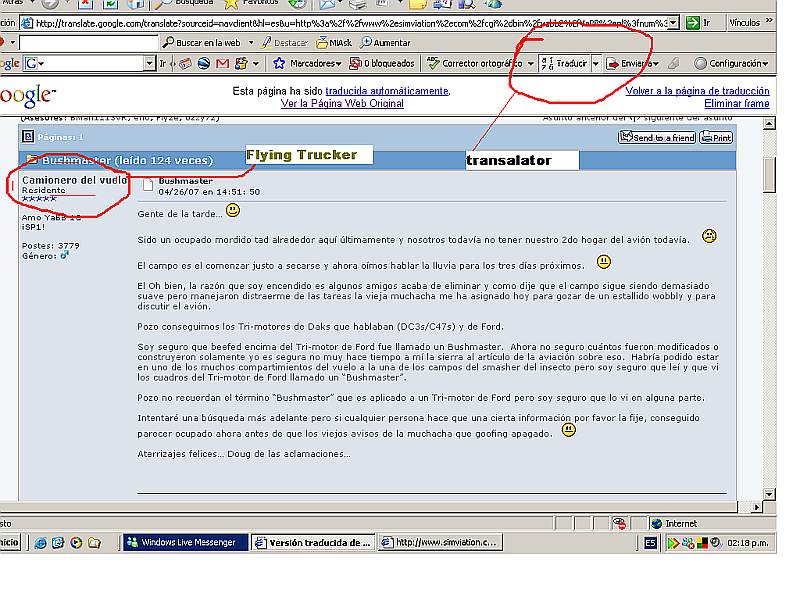Expand the Traducir dropdown arrow
The height and width of the screenshot is (600, 800).
(595, 64)
